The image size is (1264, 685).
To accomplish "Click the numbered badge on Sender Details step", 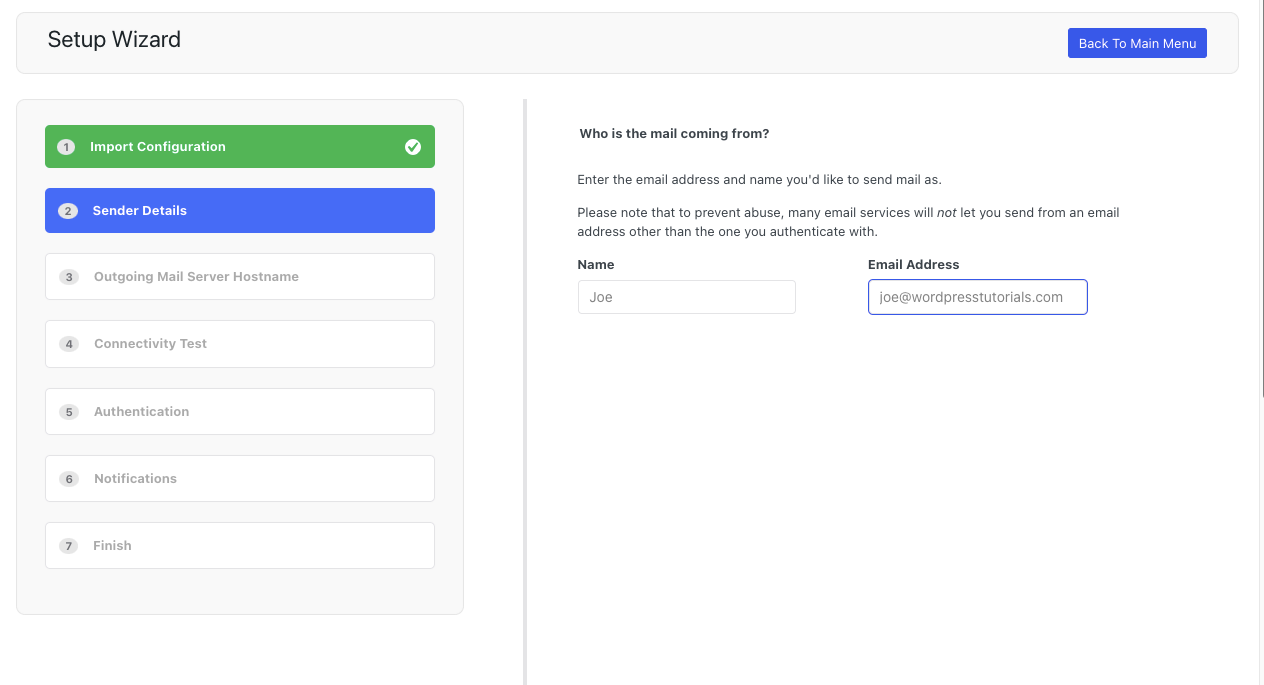I will (68, 211).
